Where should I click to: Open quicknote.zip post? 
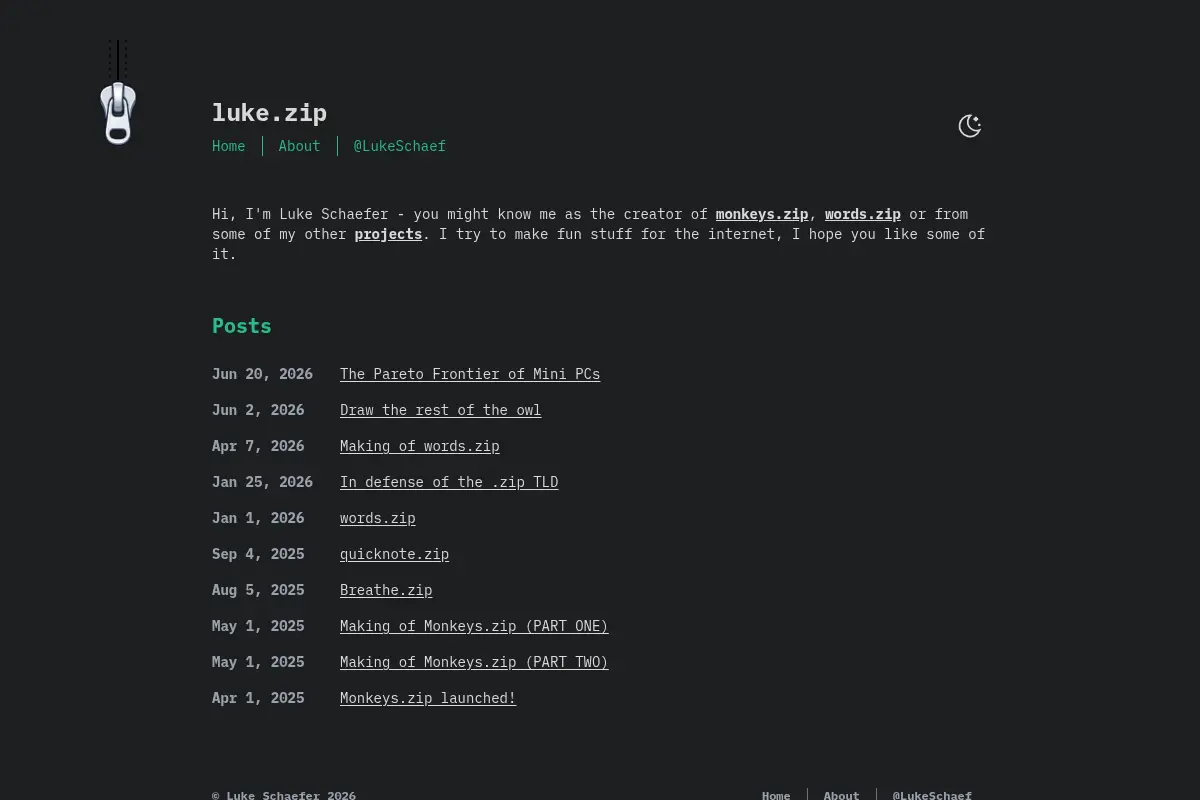pyautogui.click(x=394, y=554)
